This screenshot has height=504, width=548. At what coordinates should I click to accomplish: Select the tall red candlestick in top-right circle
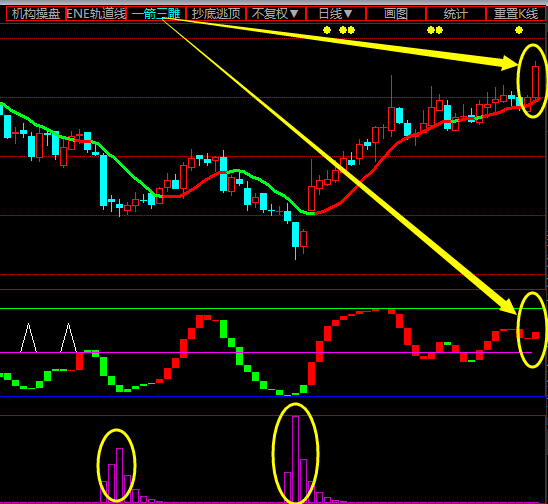[x=535, y=82]
